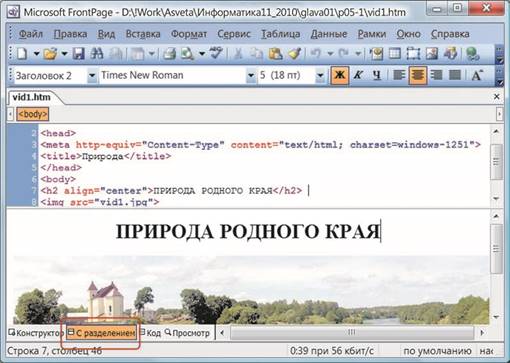The height and width of the screenshot is (363, 510).
Task: Insert a hyperlink with the globe icon
Action: [x=473, y=53]
